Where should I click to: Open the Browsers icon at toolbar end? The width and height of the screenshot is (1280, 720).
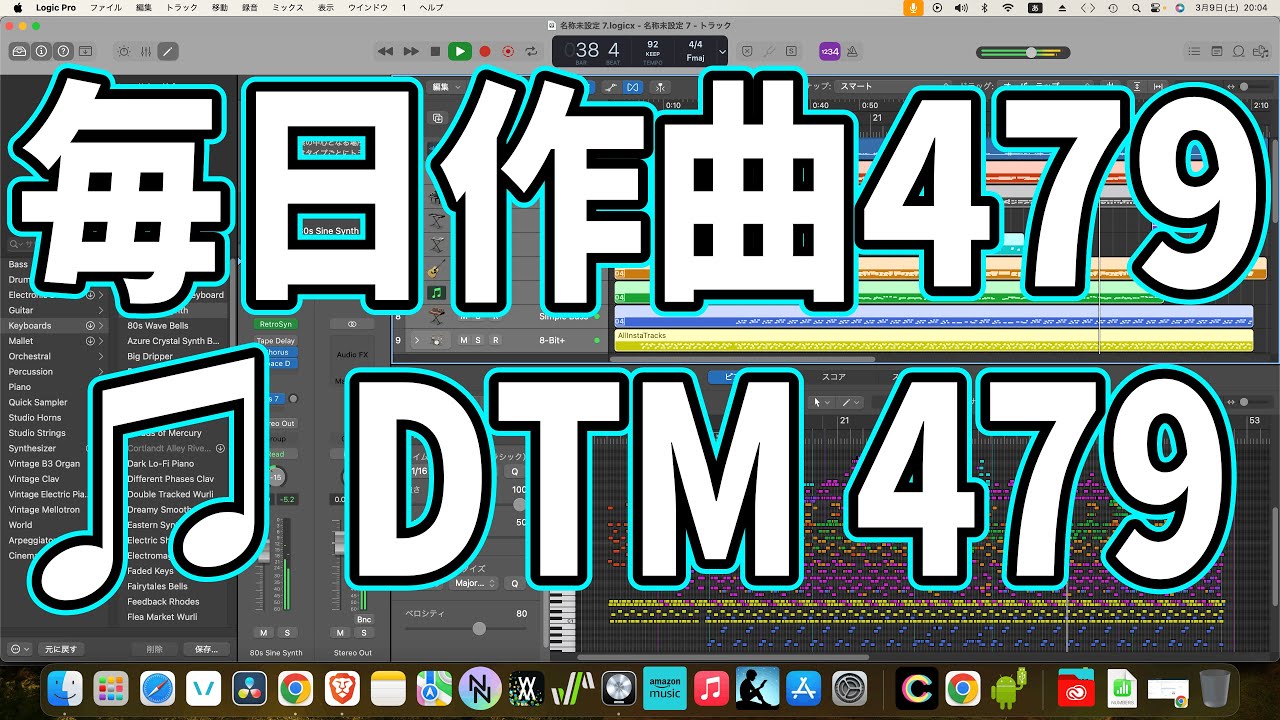pos(1262,51)
